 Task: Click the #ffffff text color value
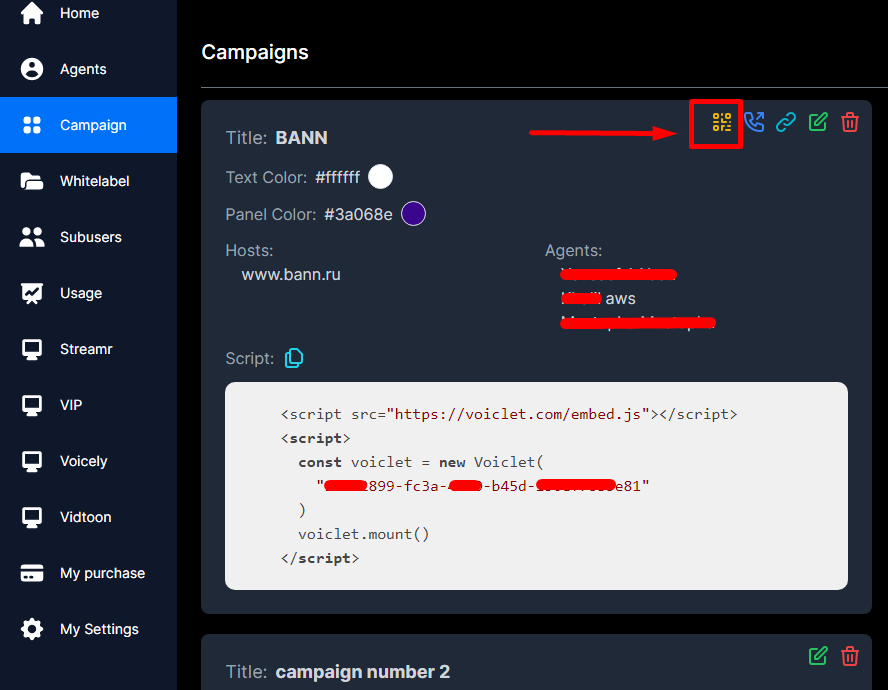click(x=338, y=177)
